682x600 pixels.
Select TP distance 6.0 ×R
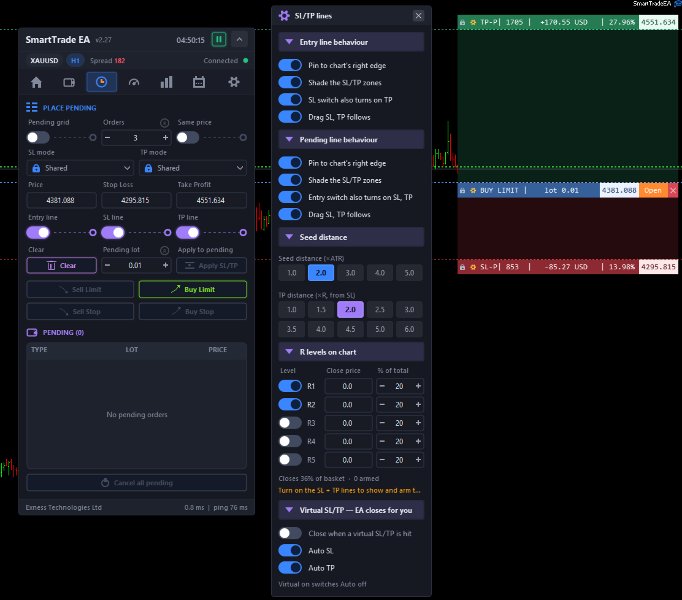click(409, 329)
